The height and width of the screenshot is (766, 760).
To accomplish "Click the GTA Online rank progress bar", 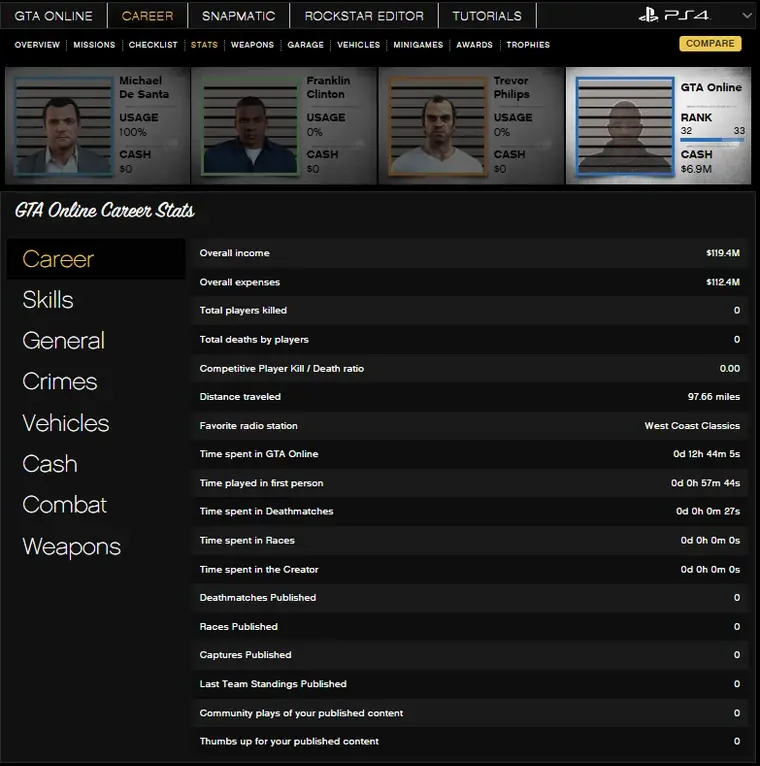I will point(711,141).
